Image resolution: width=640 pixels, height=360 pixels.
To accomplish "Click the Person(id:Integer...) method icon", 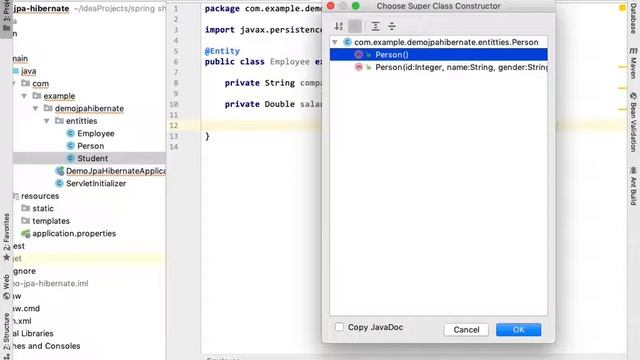I will (359, 67).
